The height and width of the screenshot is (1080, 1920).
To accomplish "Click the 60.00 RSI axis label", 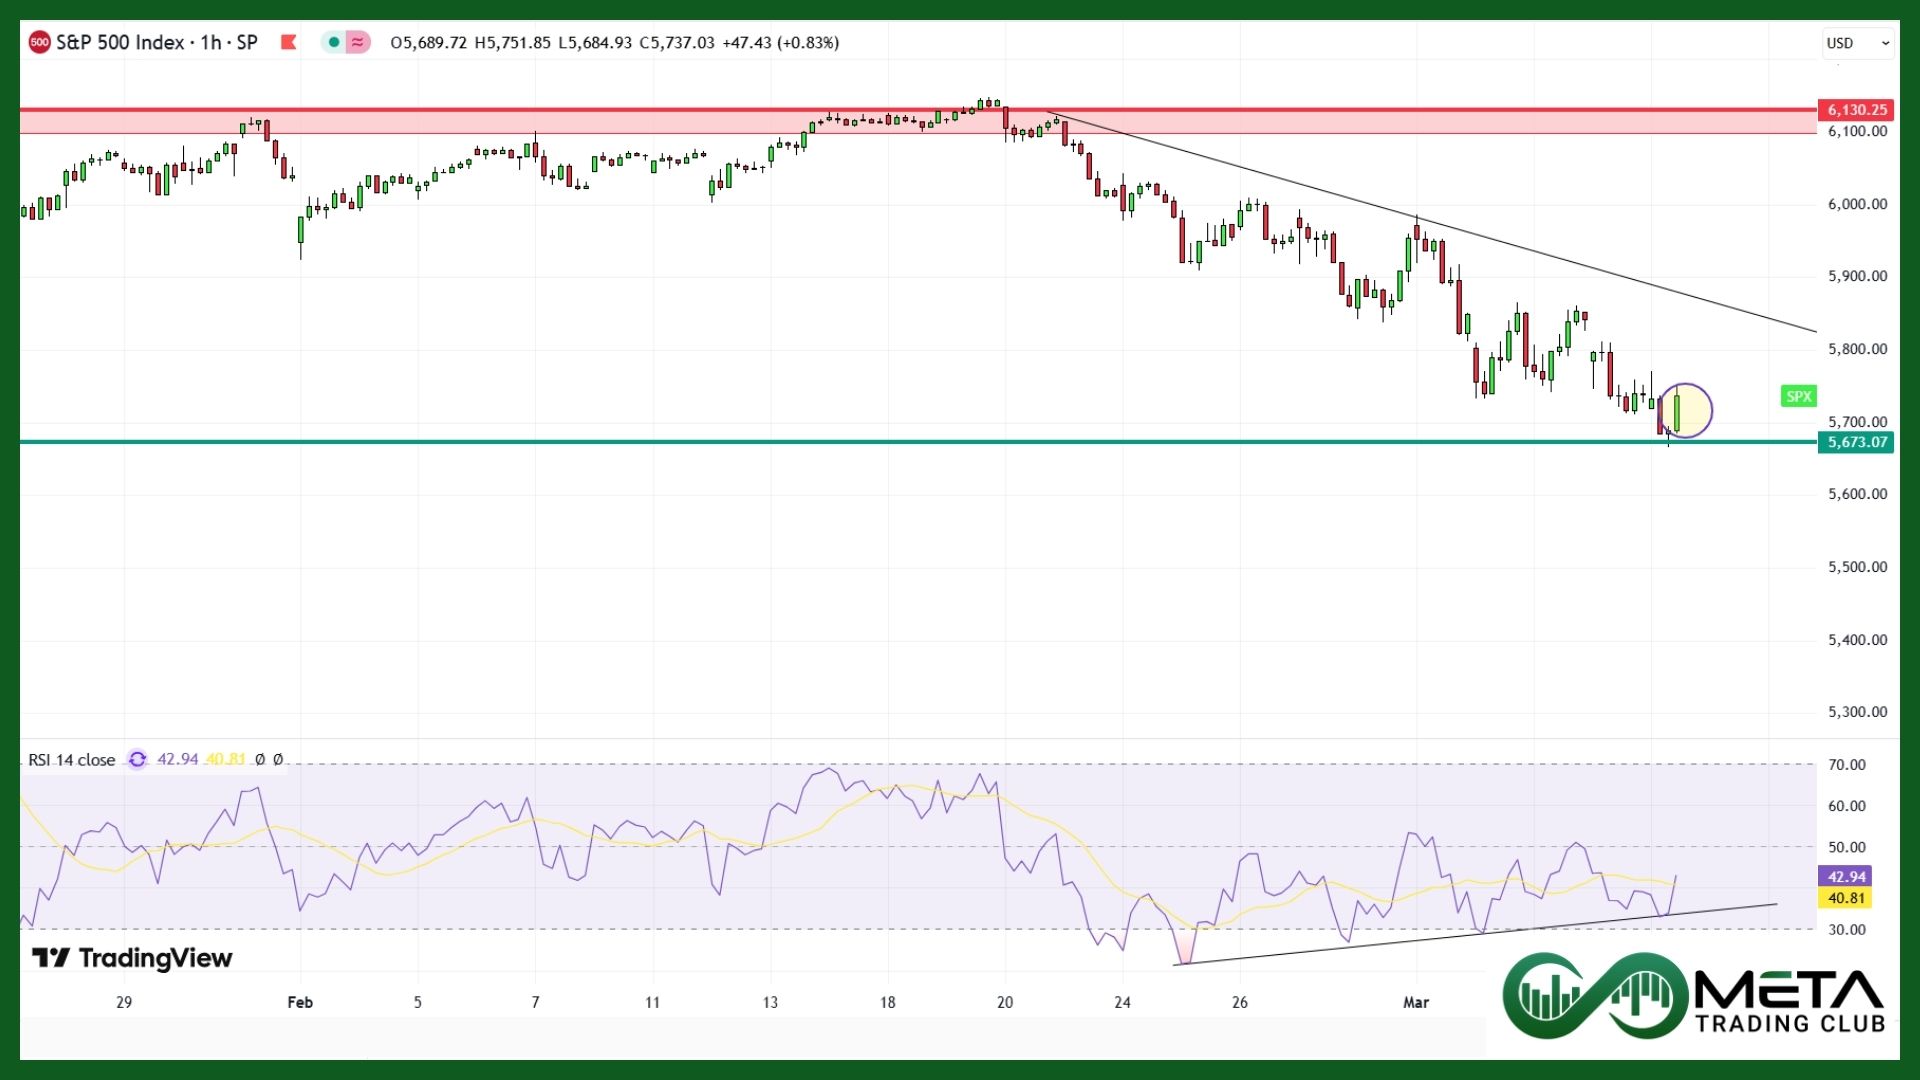I will 1846,806.
